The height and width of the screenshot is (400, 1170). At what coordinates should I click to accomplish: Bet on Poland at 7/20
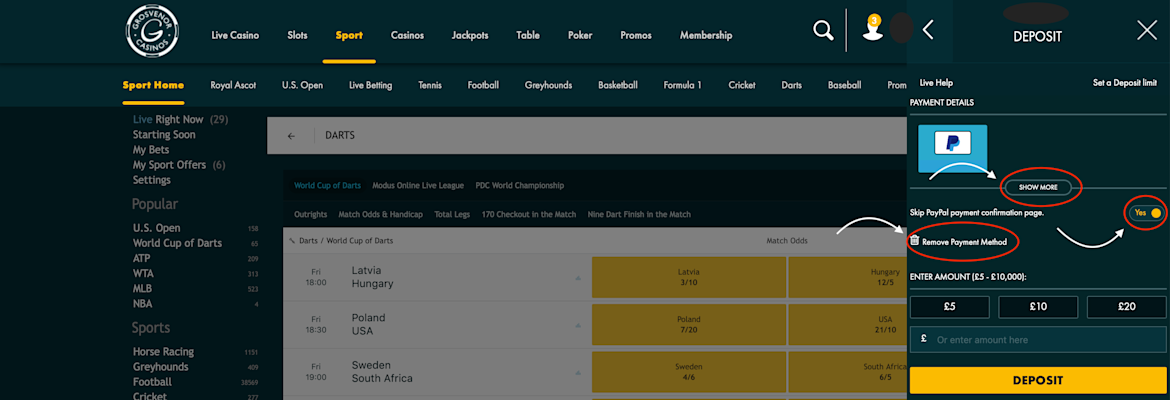click(x=688, y=325)
